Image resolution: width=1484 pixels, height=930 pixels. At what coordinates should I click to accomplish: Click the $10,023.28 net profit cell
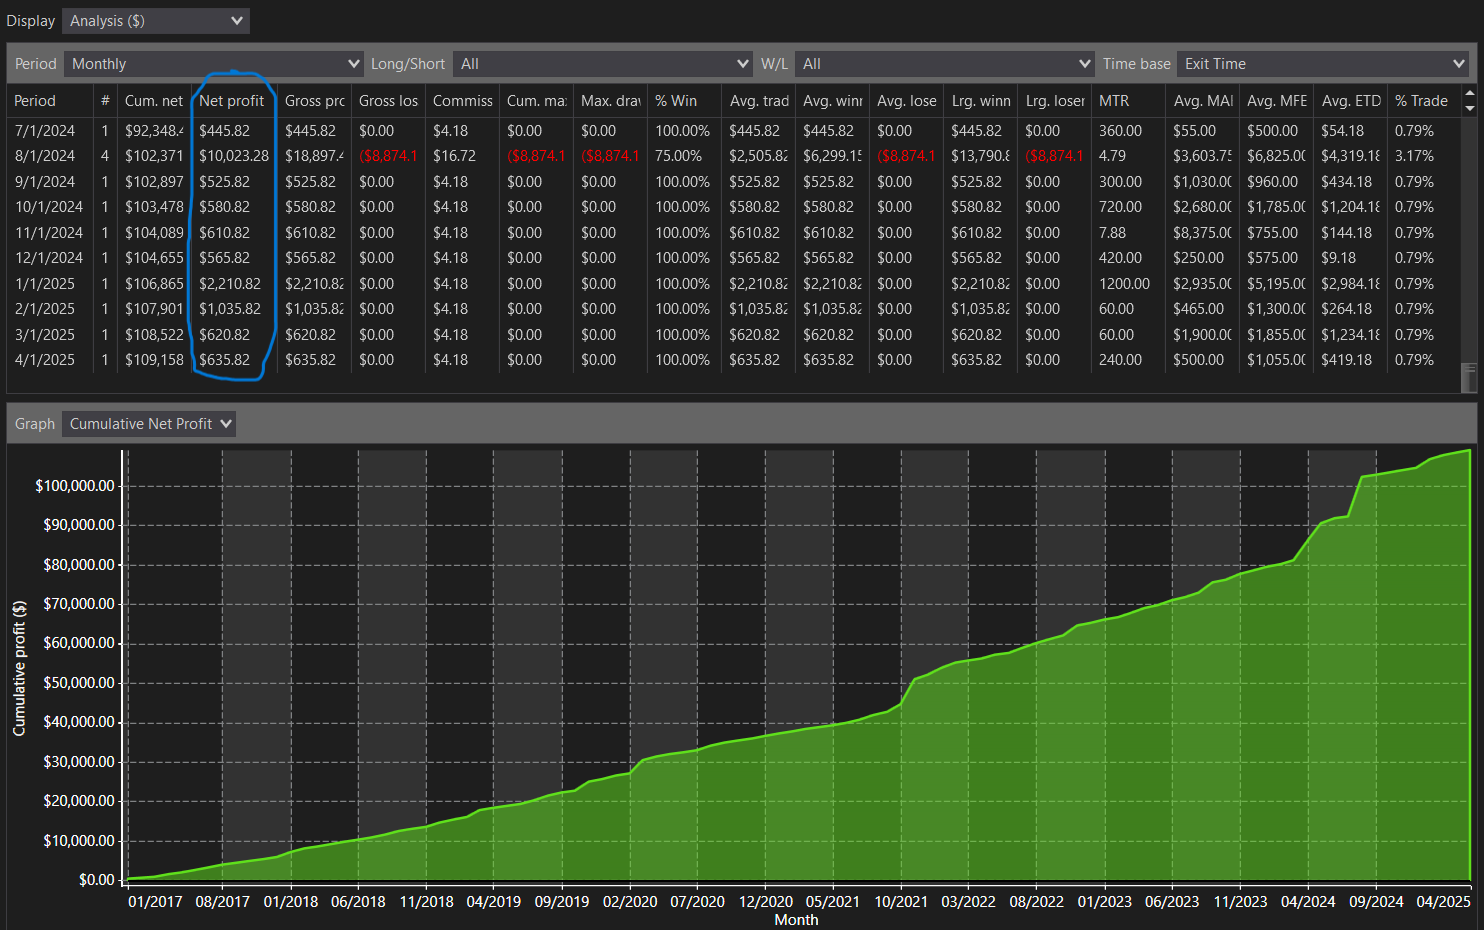tap(234, 156)
